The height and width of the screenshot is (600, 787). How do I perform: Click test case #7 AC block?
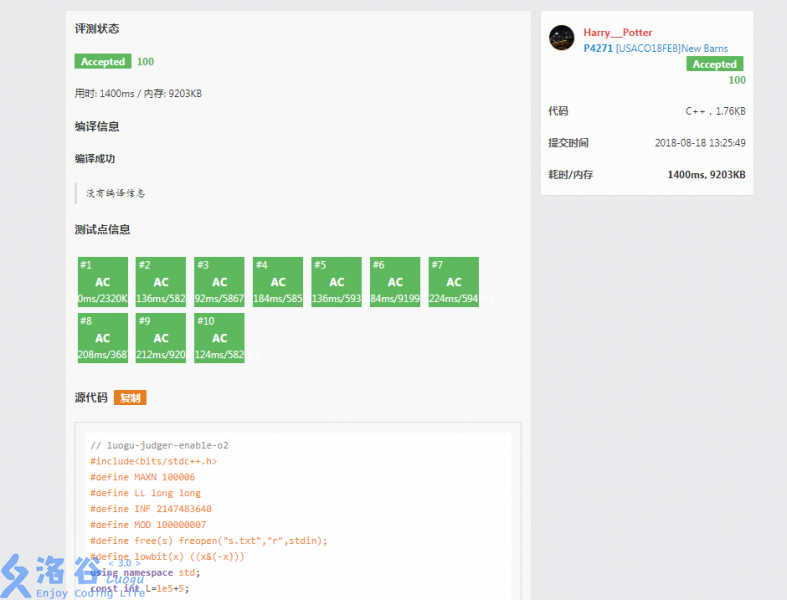pyautogui.click(x=453, y=282)
